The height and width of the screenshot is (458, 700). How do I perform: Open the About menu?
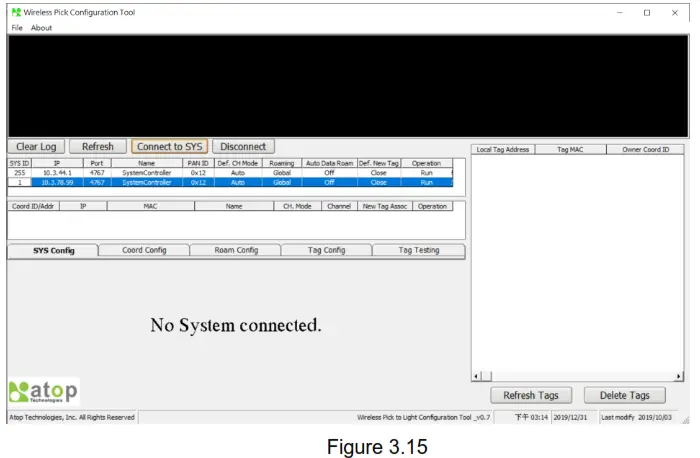pos(42,28)
